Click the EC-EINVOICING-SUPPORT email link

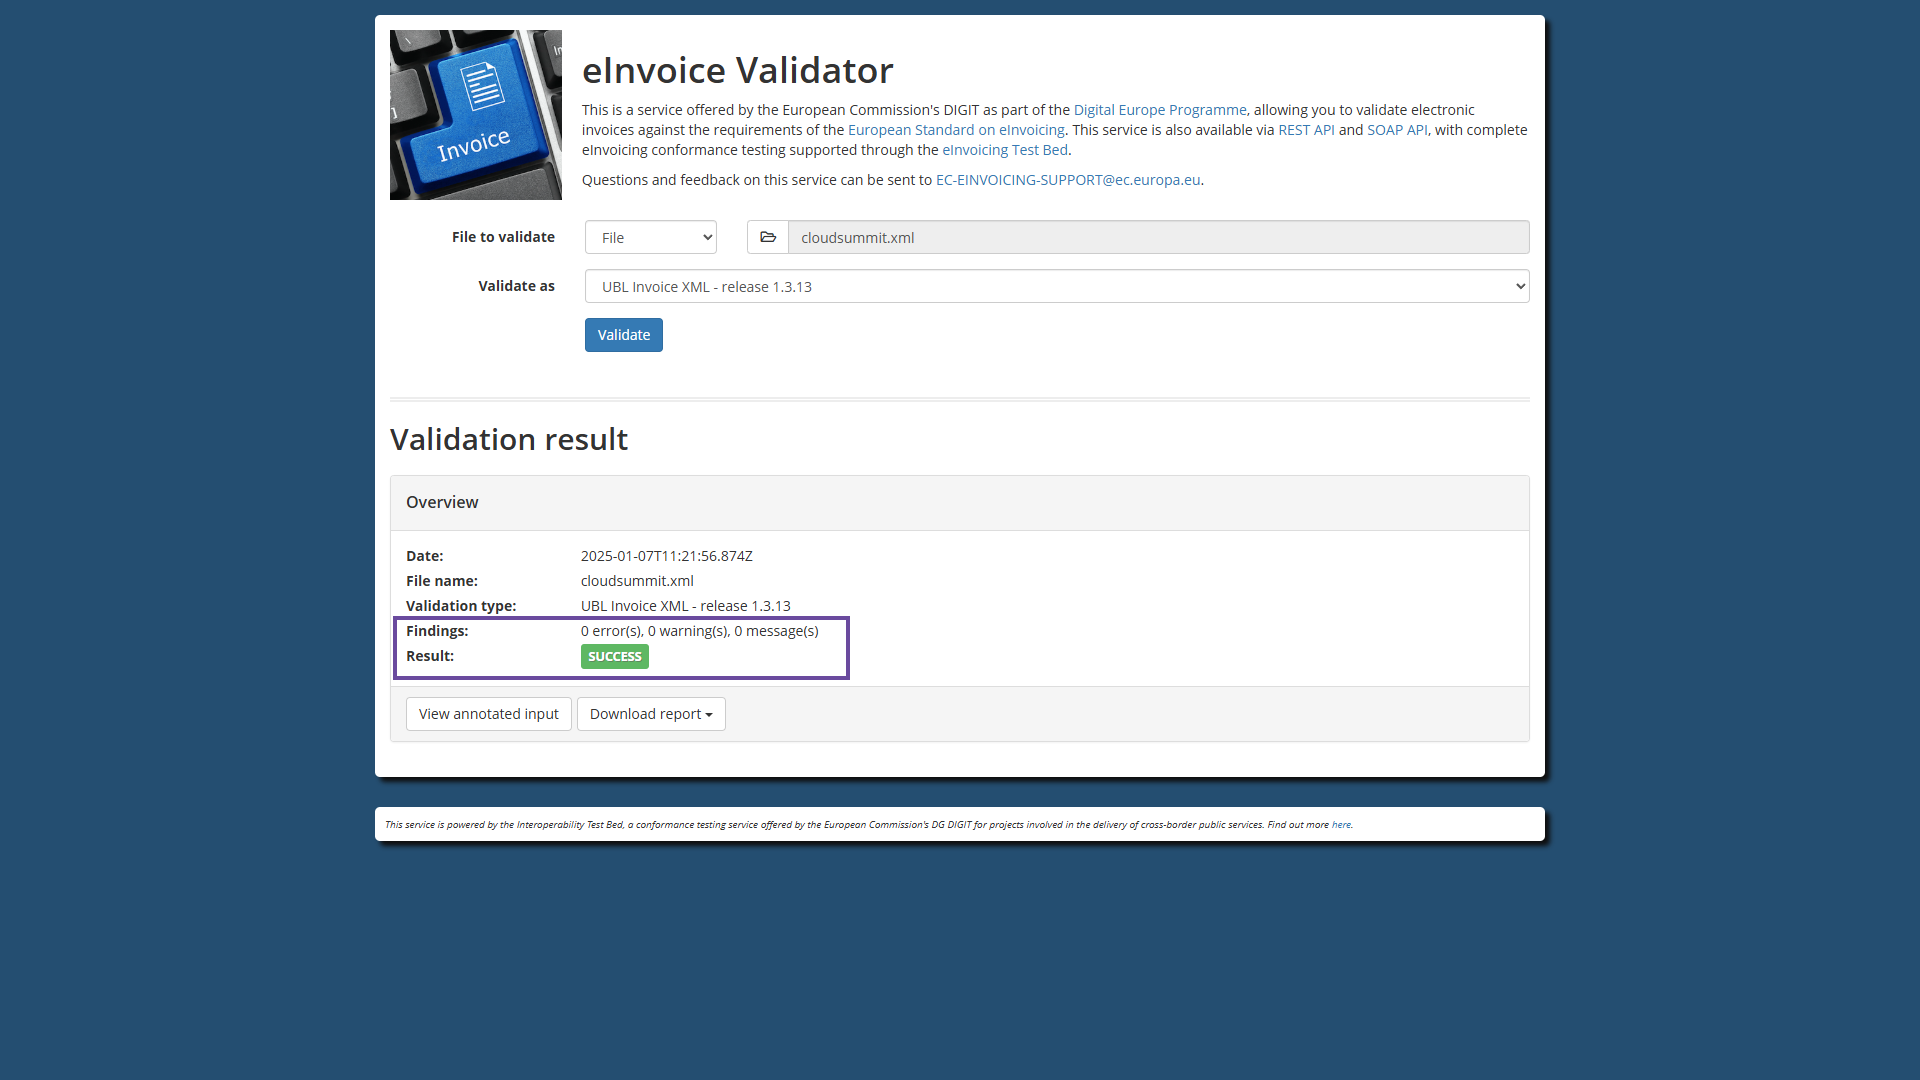tap(1067, 179)
